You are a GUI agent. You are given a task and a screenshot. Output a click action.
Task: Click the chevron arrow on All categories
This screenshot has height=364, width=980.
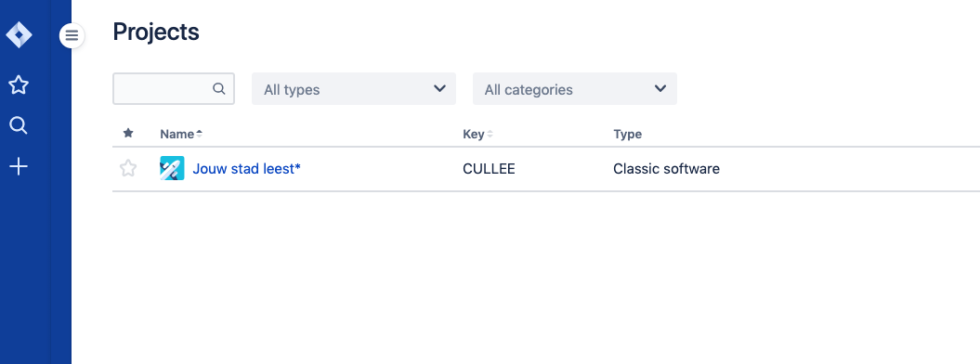click(660, 89)
